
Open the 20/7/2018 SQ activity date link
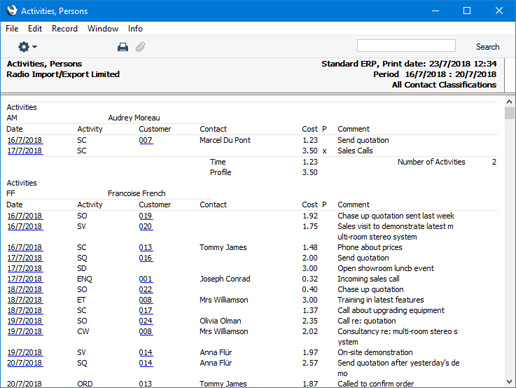pyautogui.click(x=25, y=363)
